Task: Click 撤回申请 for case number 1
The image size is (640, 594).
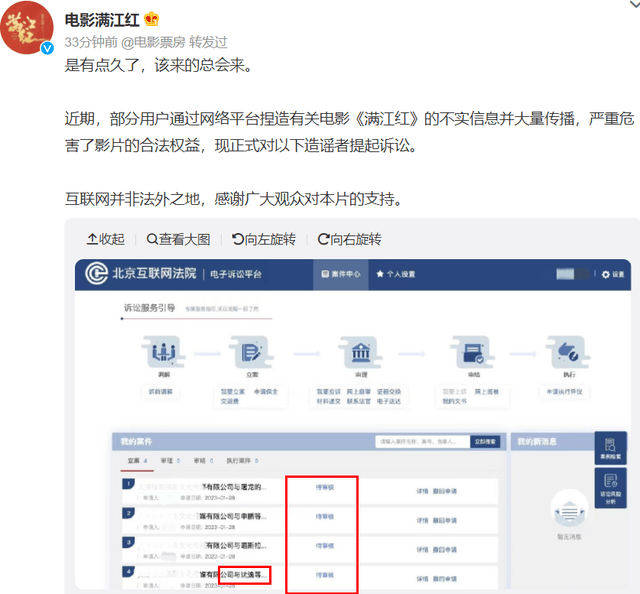Action: click(445, 491)
